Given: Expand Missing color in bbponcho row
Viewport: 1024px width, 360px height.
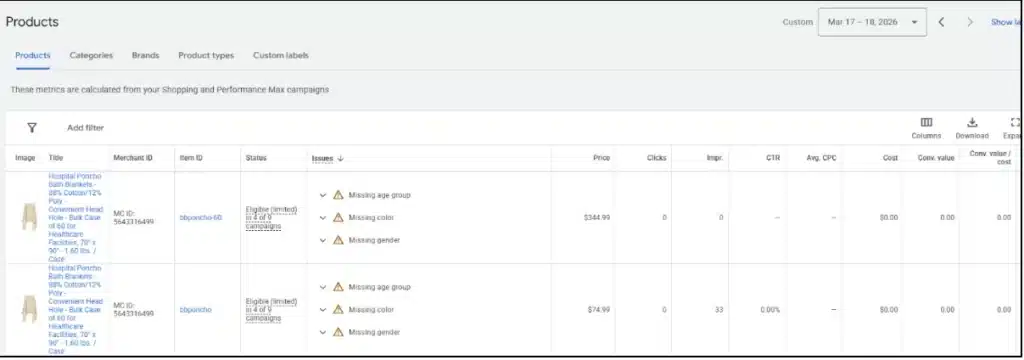Looking at the screenshot, I should [323, 310].
